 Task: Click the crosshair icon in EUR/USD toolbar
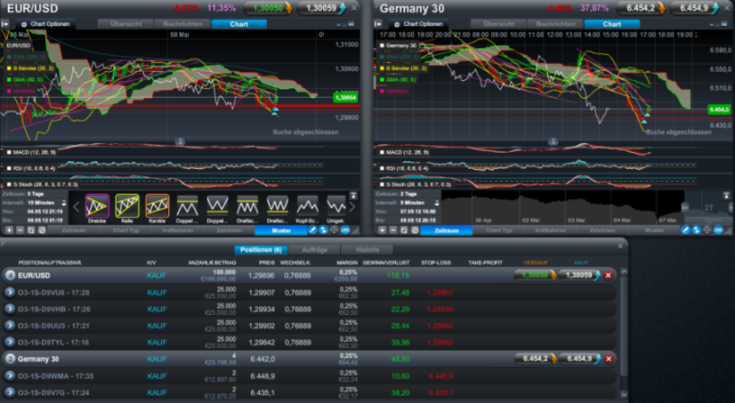pos(334,230)
